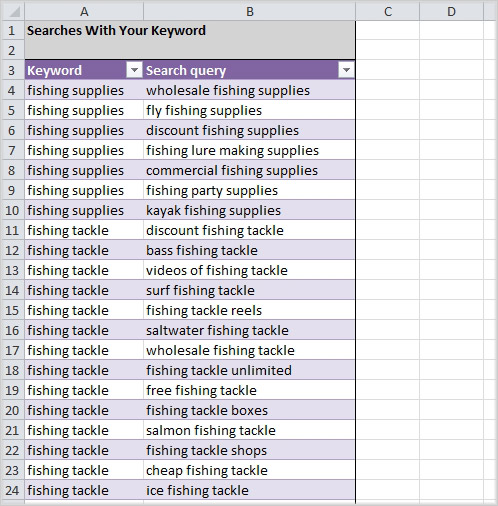This screenshot has height=506, width=498.
Task: Select column C header
Action: pyautogui.click(x=388, y=12)
